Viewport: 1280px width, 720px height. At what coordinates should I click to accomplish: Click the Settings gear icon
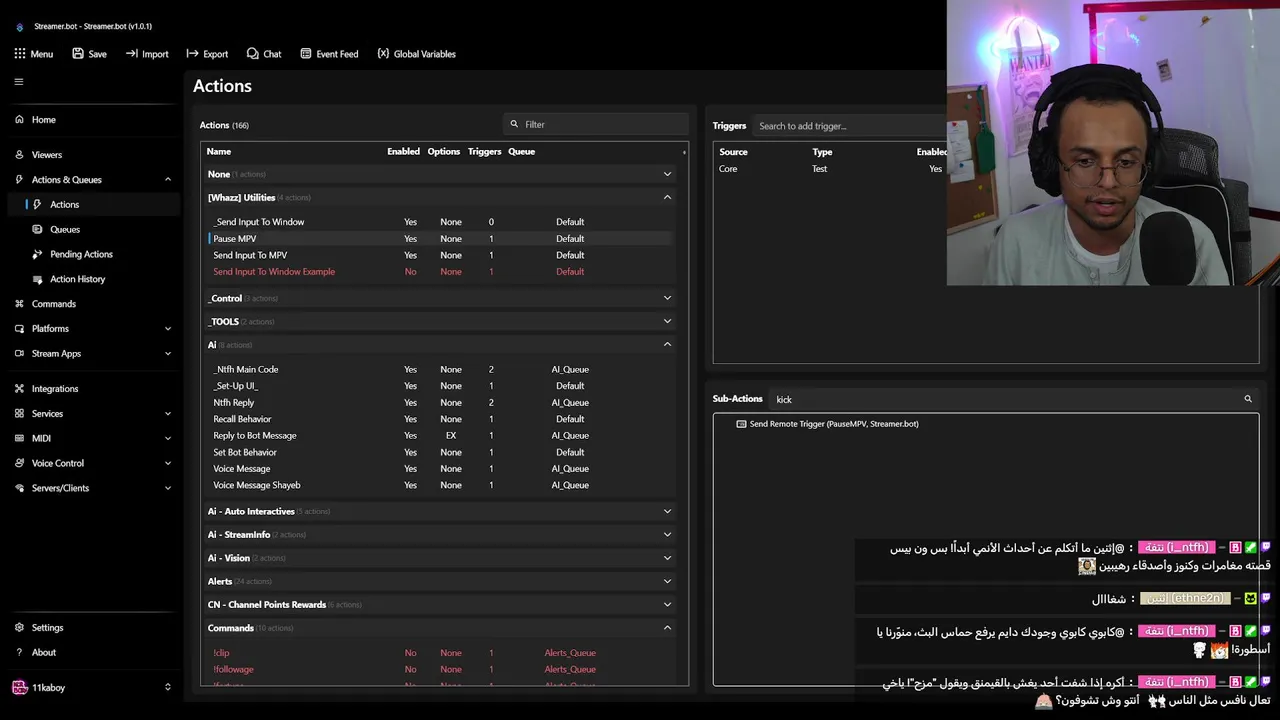point(19,628)
